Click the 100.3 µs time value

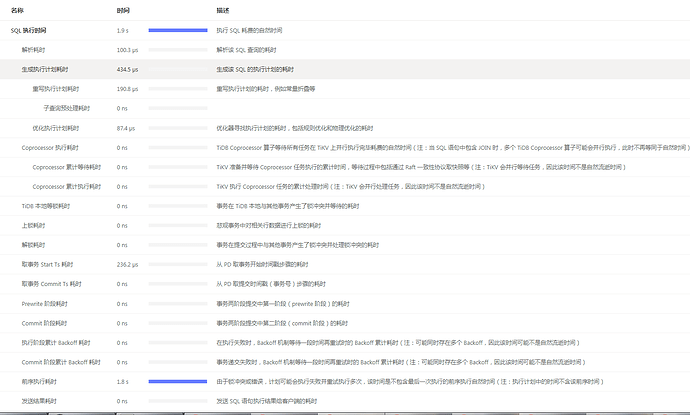point(128,50)
